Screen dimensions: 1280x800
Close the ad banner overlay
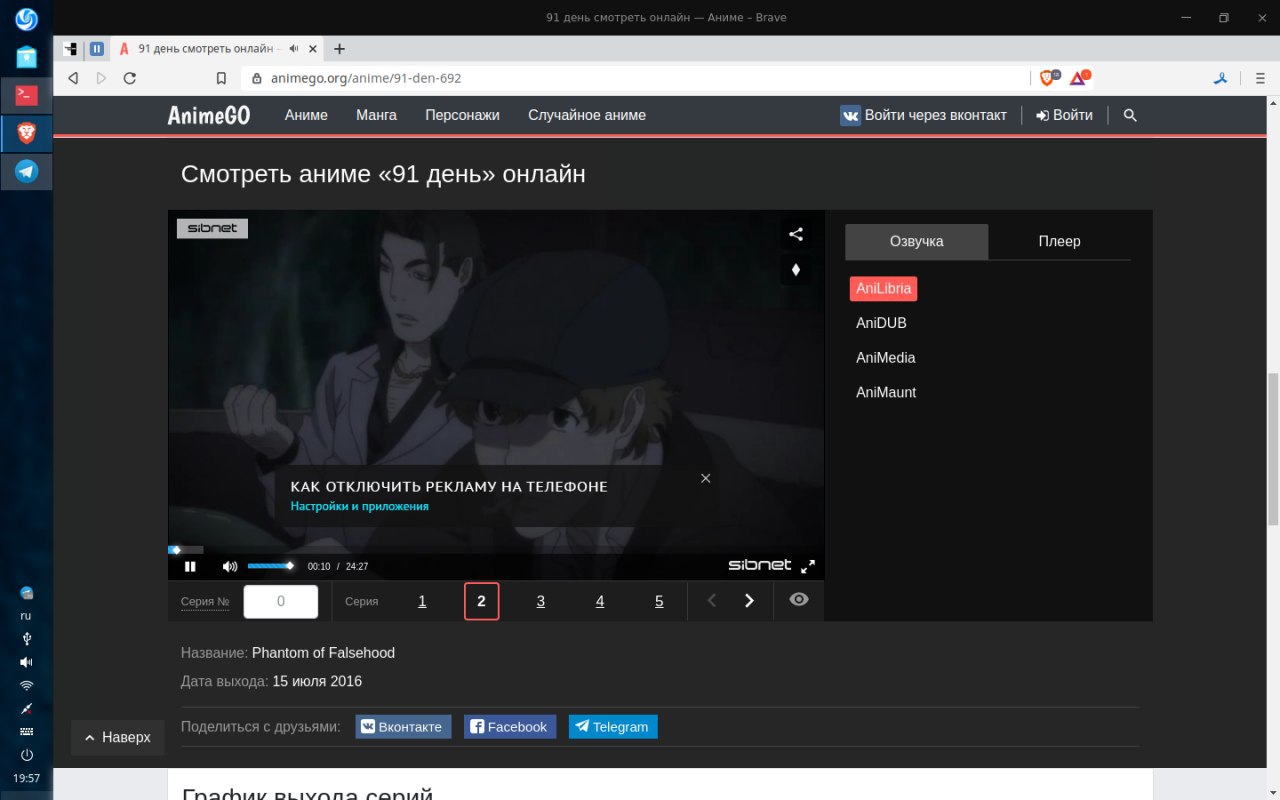pos(705,478)
